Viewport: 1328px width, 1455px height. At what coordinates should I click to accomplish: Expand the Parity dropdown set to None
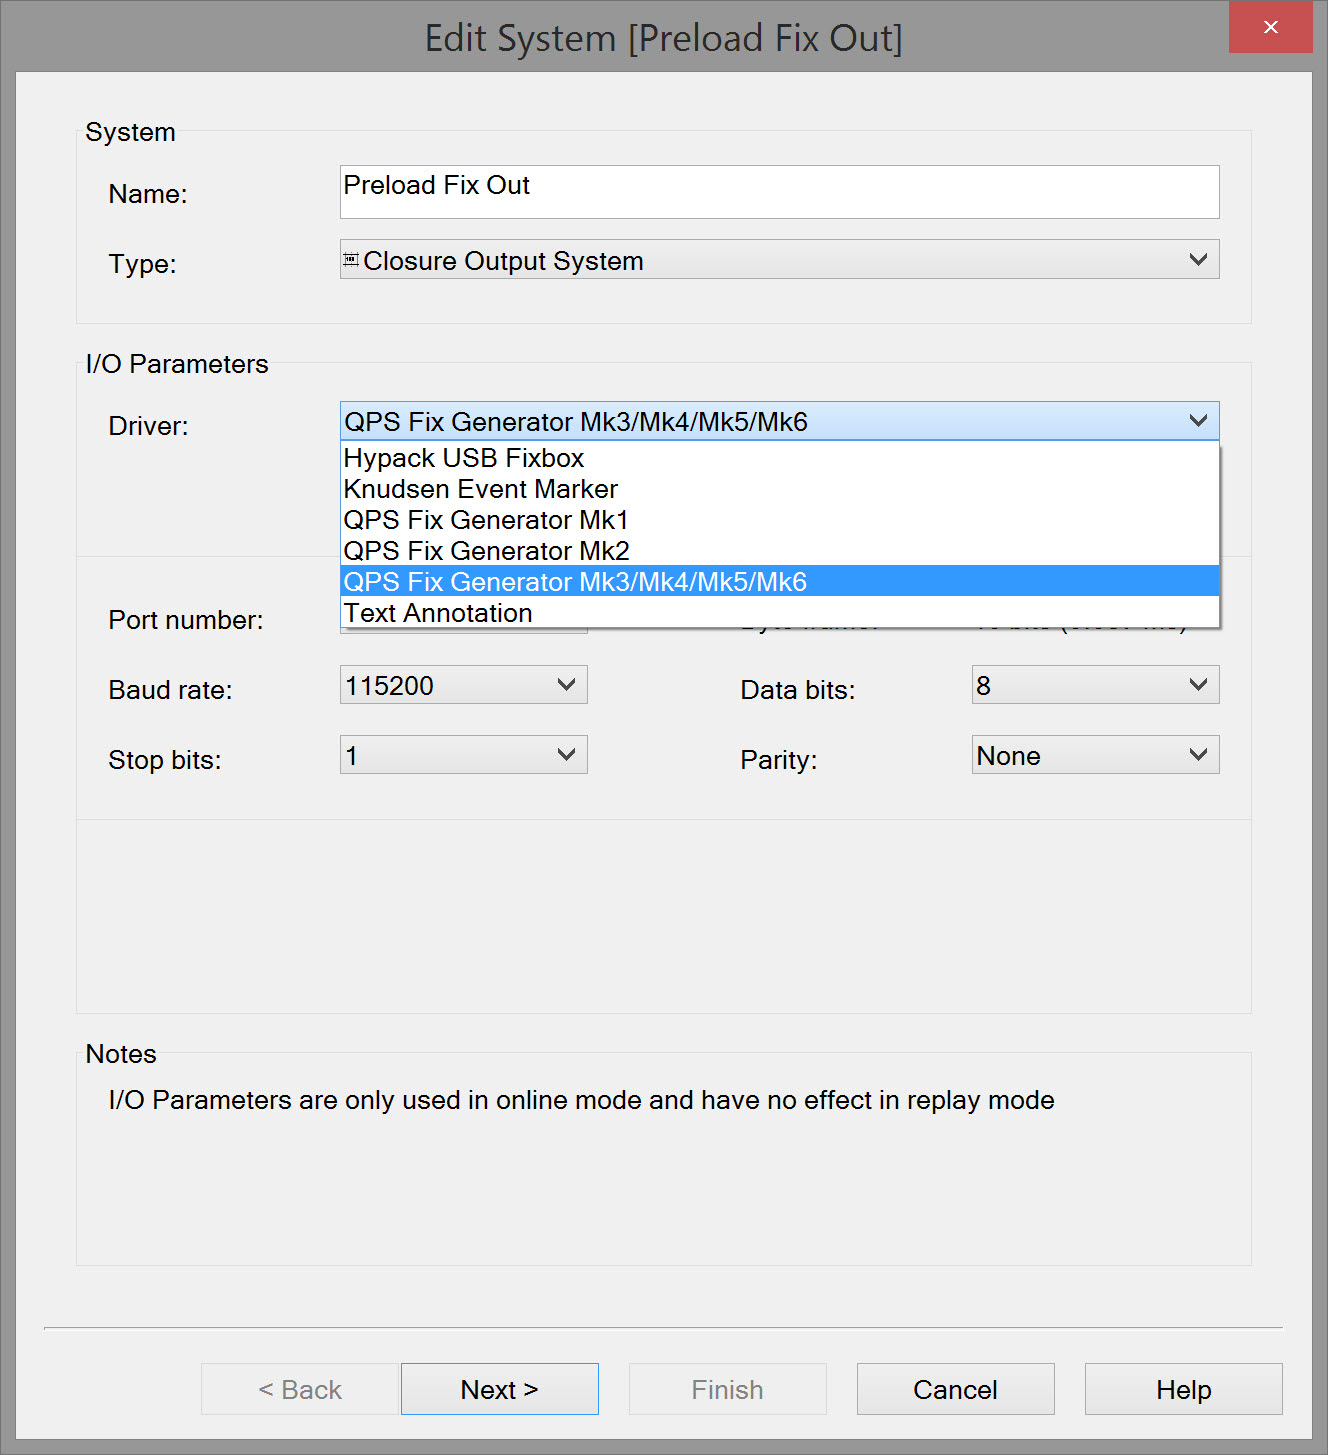pos(1095,755)
